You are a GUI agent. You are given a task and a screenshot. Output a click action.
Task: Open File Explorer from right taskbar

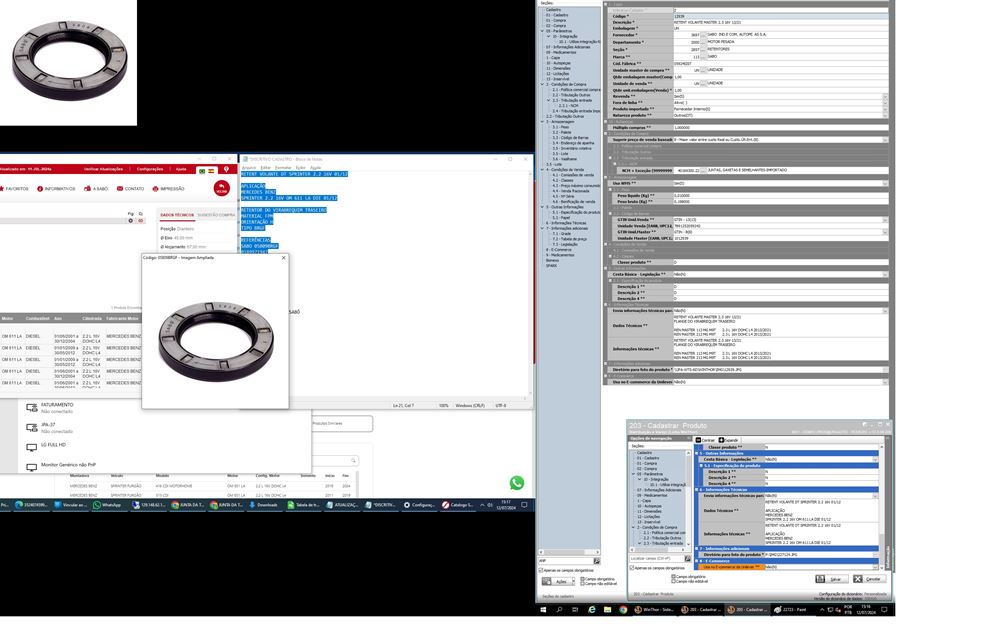click(x=607, y=610)
